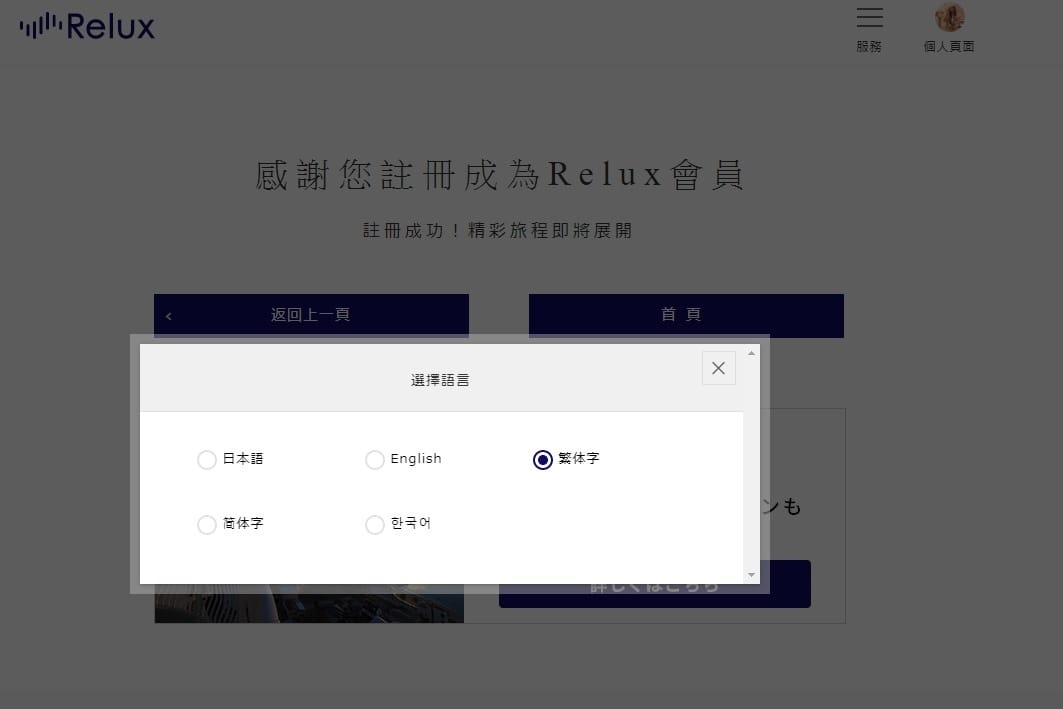Close the 選擇語言 dialog with the X
This screenshot has width=1063, height=709.
(x=718, y=368)
